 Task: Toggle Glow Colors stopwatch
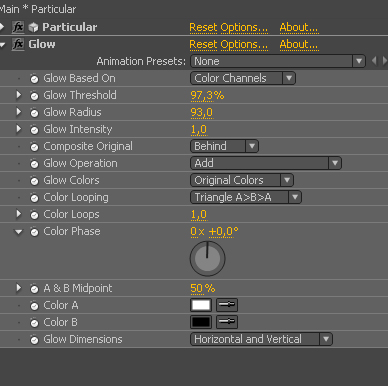pos(34,181)
